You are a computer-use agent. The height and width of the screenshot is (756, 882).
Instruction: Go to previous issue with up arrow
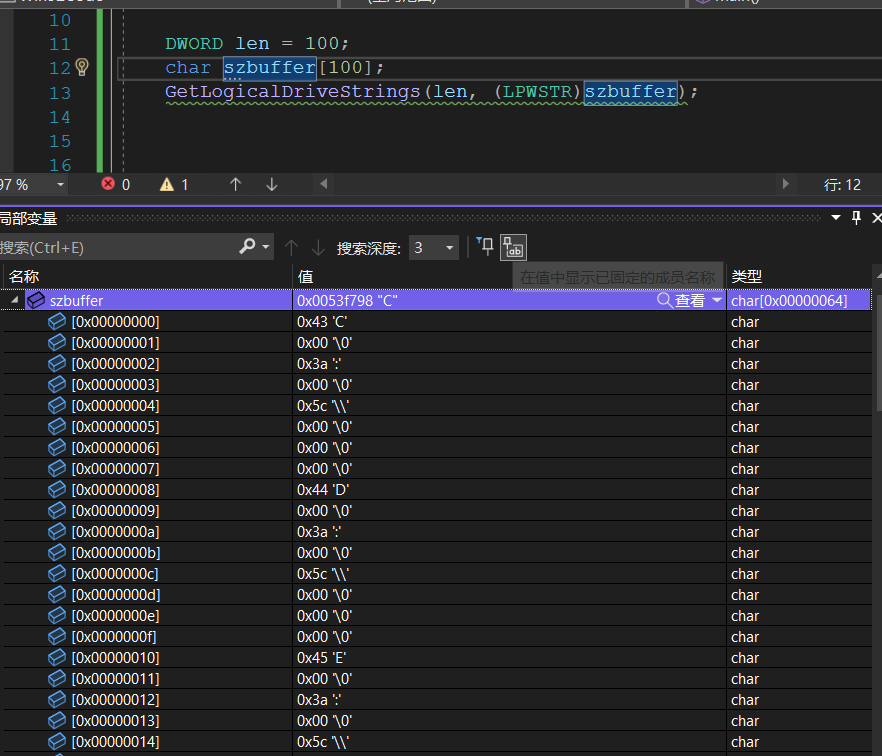[x=236, y=184]
